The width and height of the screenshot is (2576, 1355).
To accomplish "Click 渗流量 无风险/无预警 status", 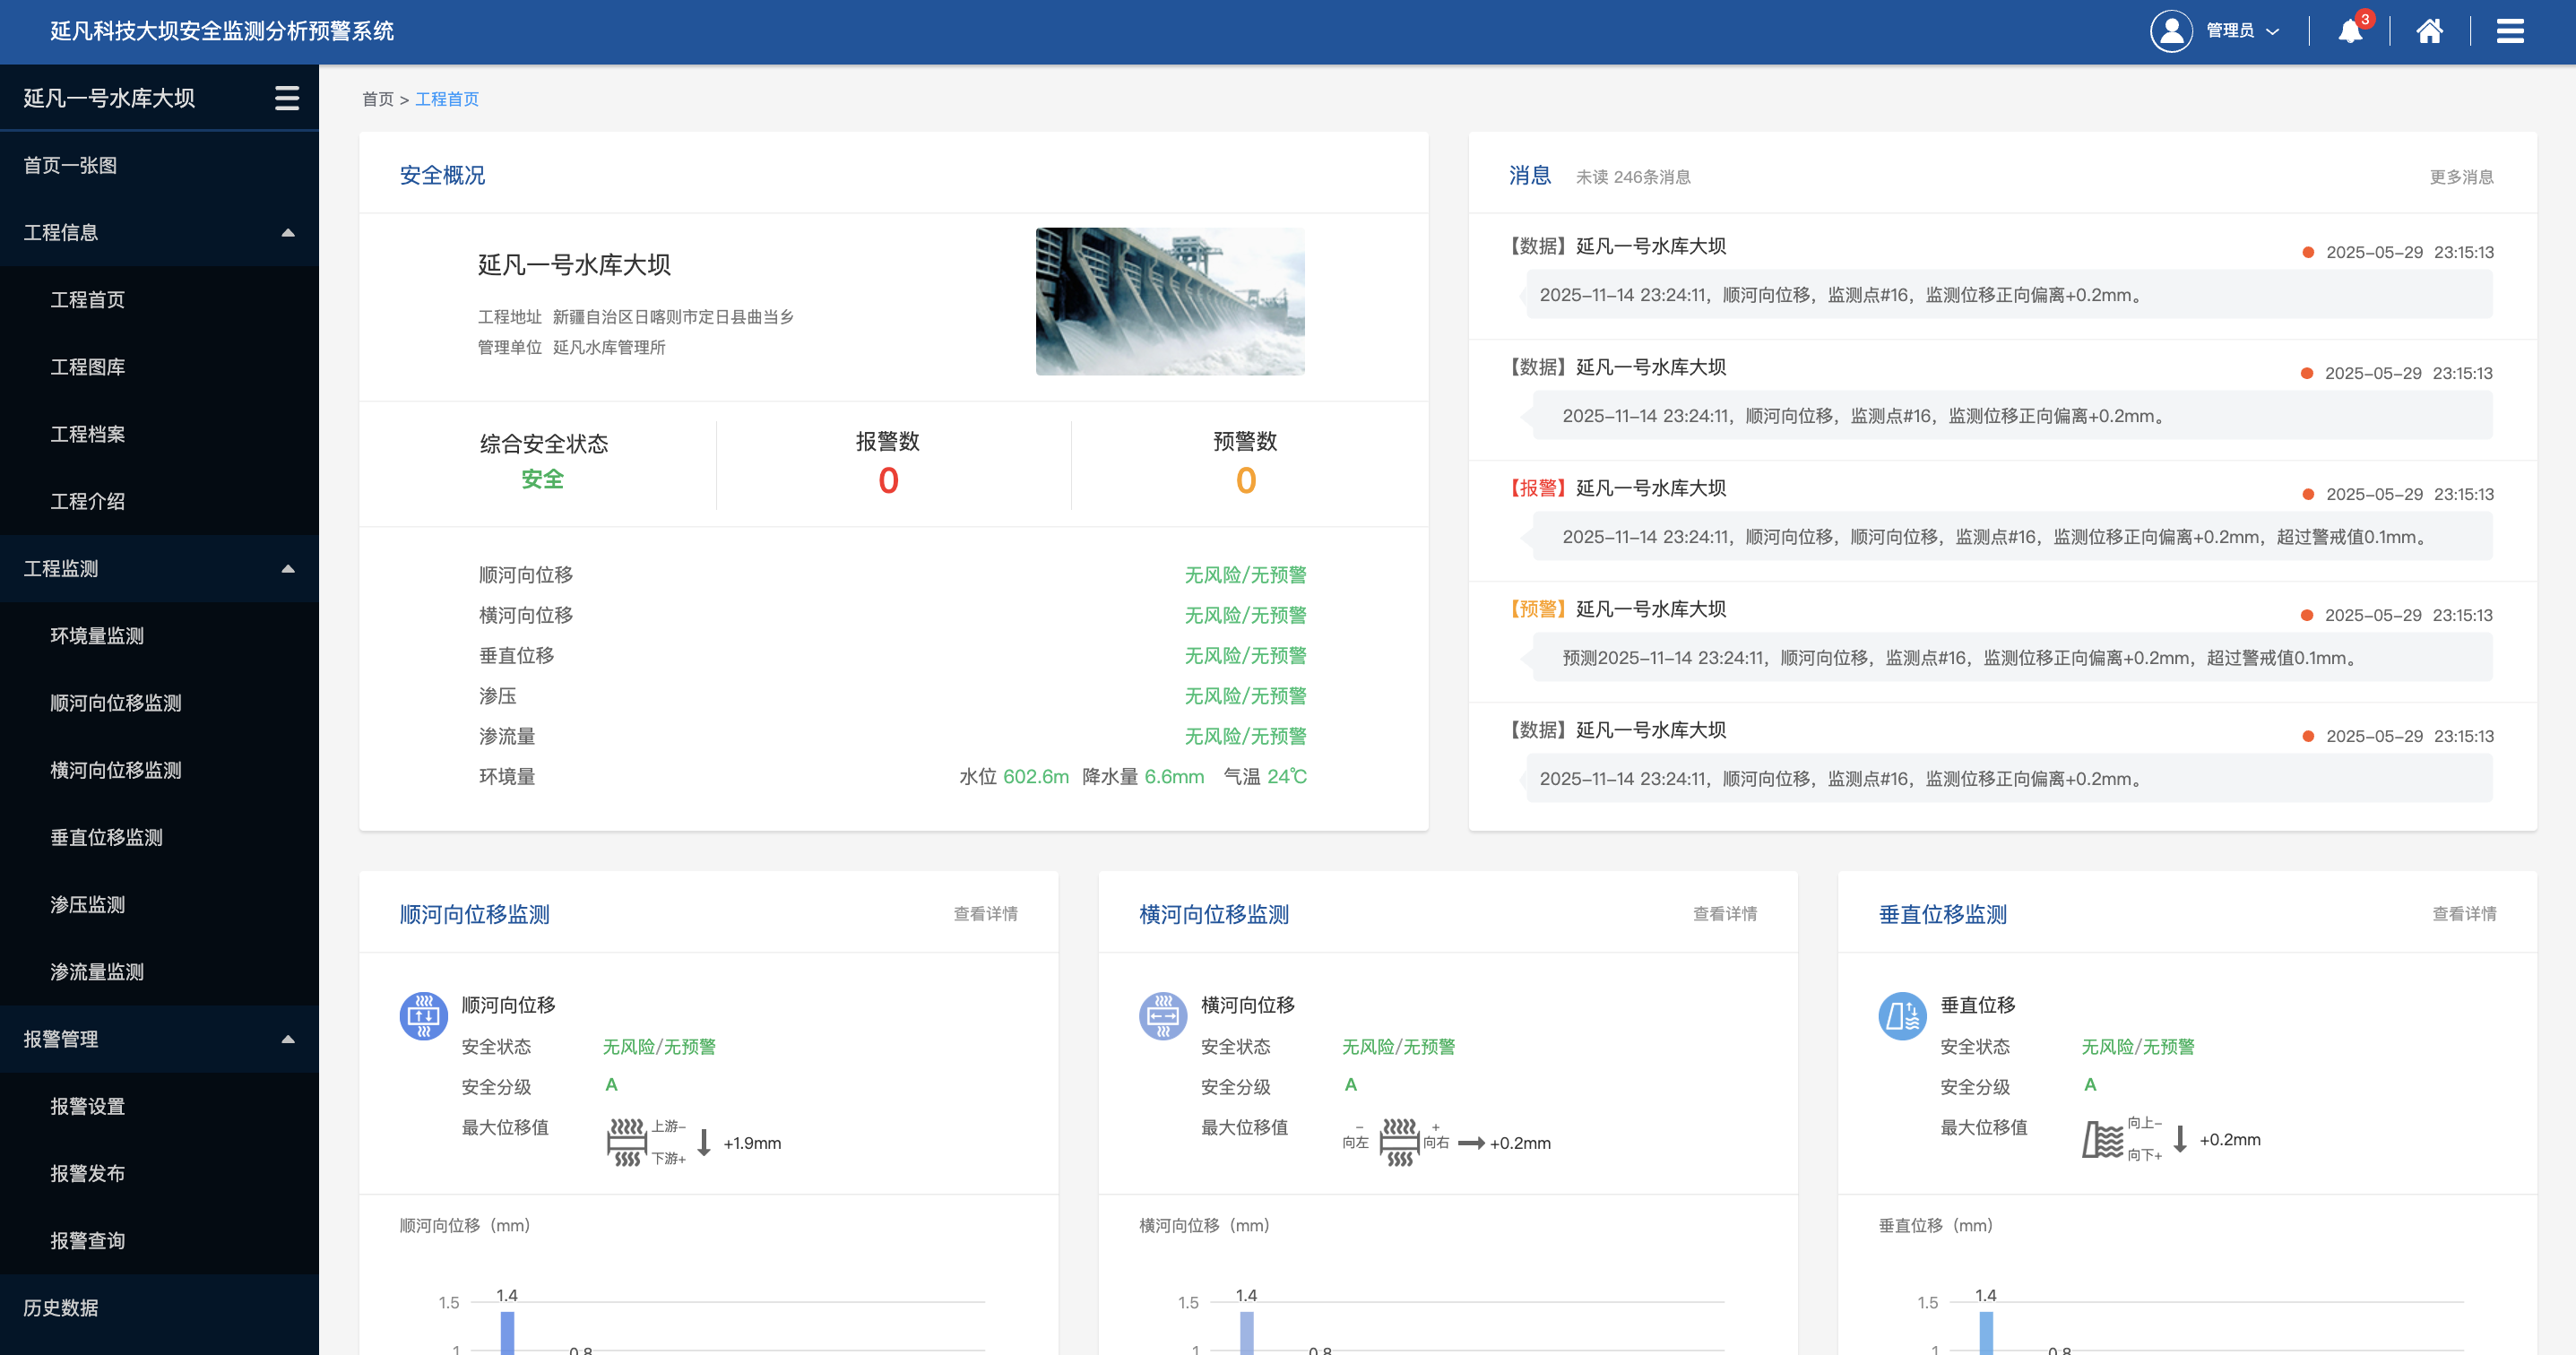I will click(1245, 736).
